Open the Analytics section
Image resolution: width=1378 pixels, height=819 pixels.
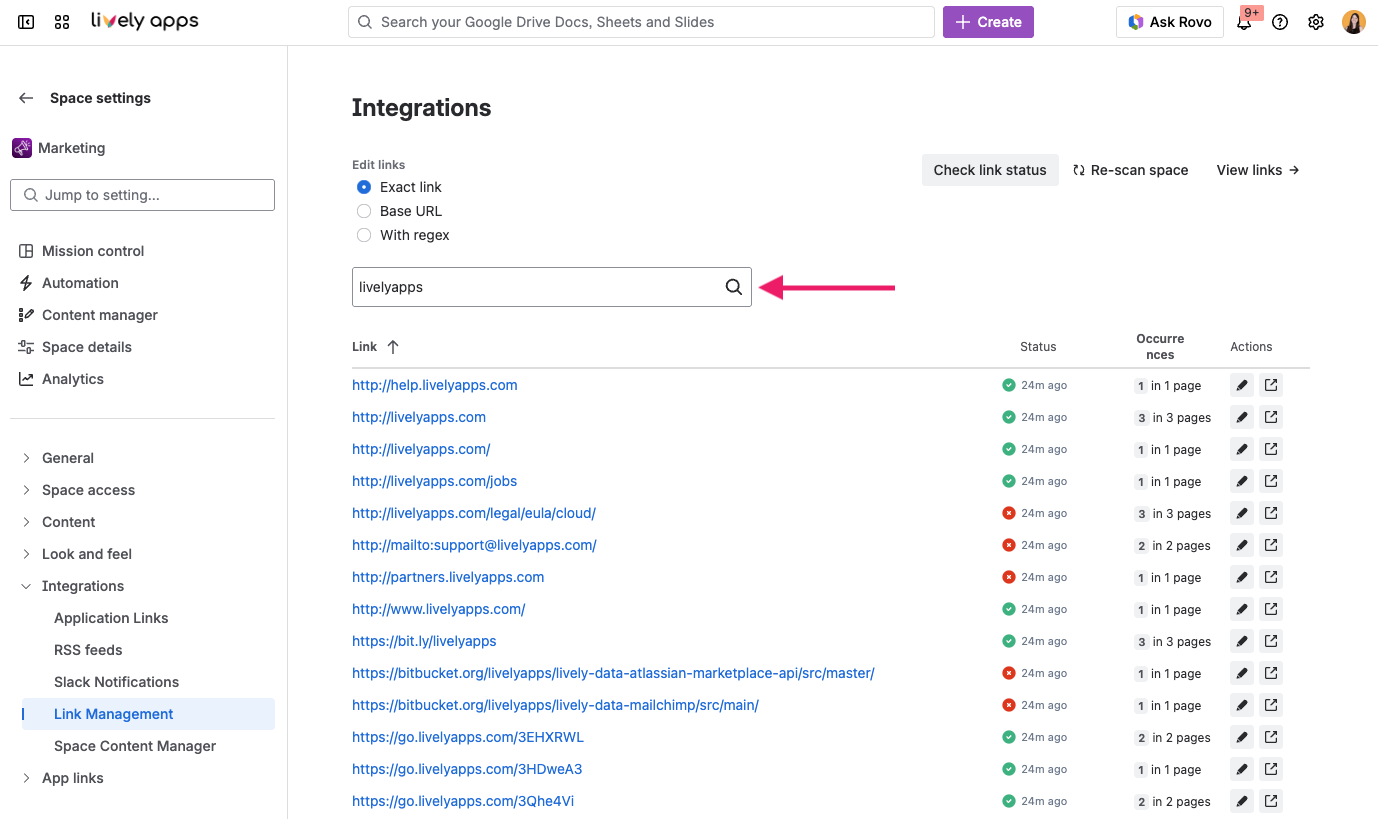click(72, 378)
